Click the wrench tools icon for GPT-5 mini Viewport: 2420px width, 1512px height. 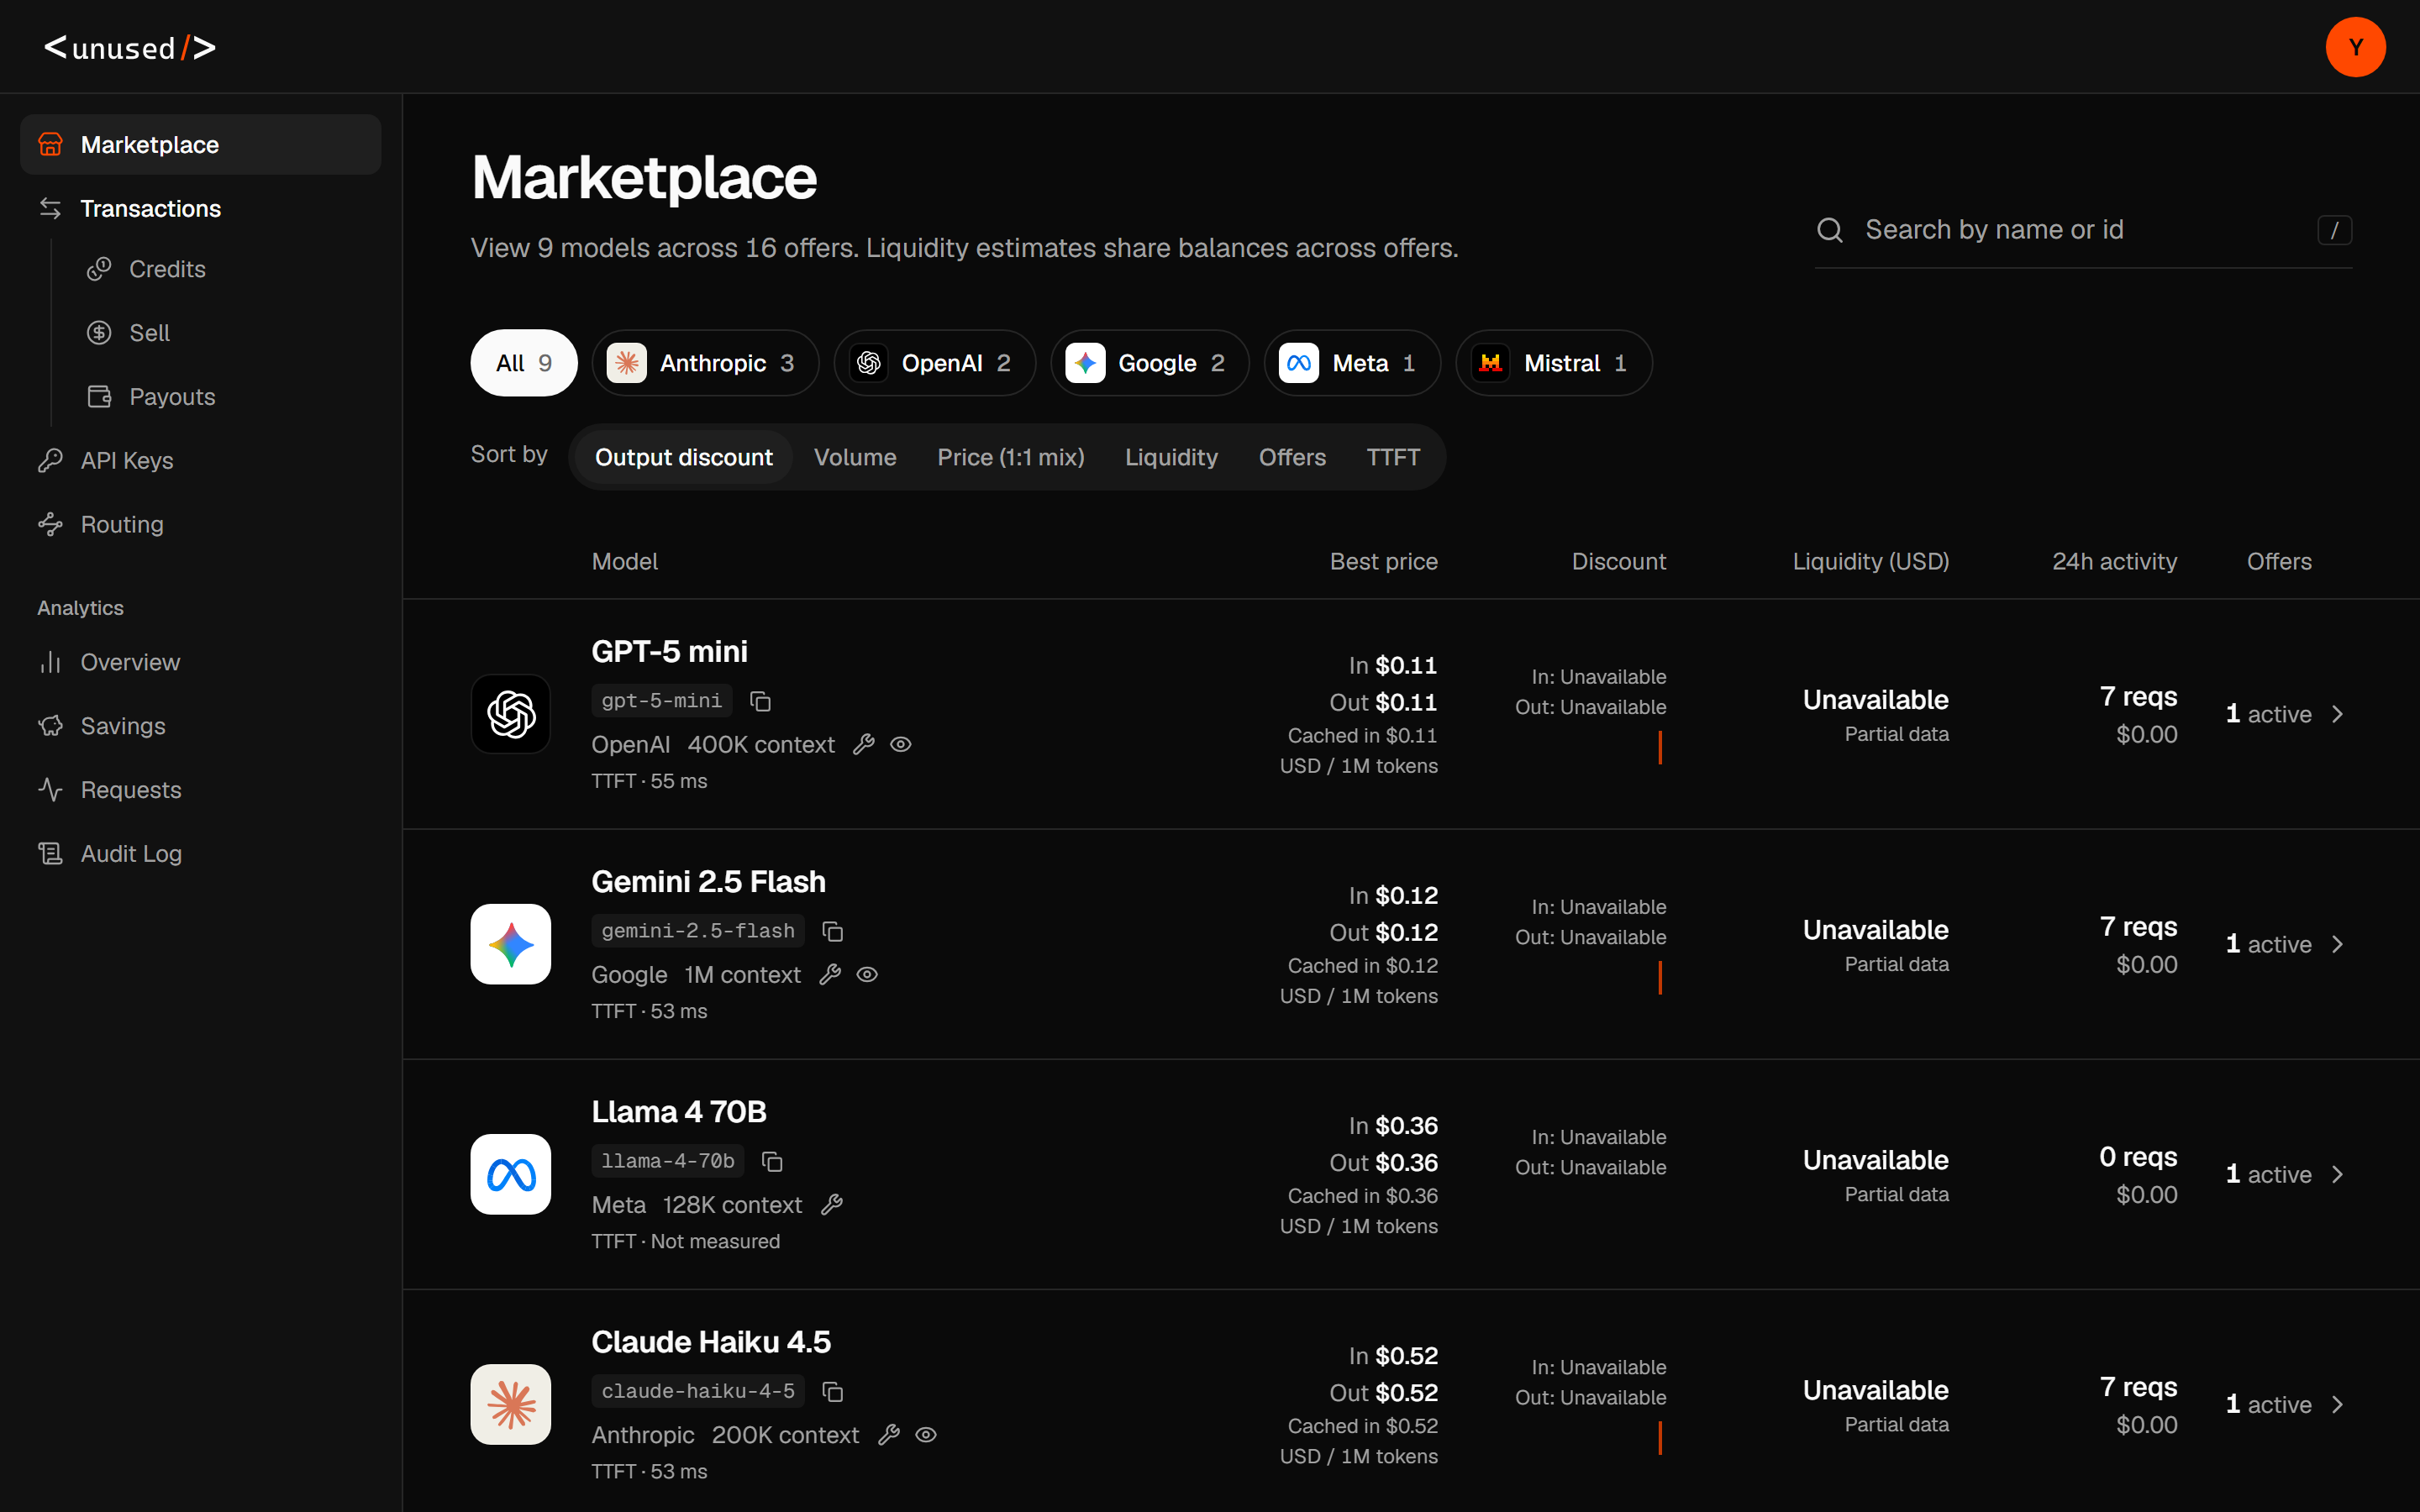(864, 744)
